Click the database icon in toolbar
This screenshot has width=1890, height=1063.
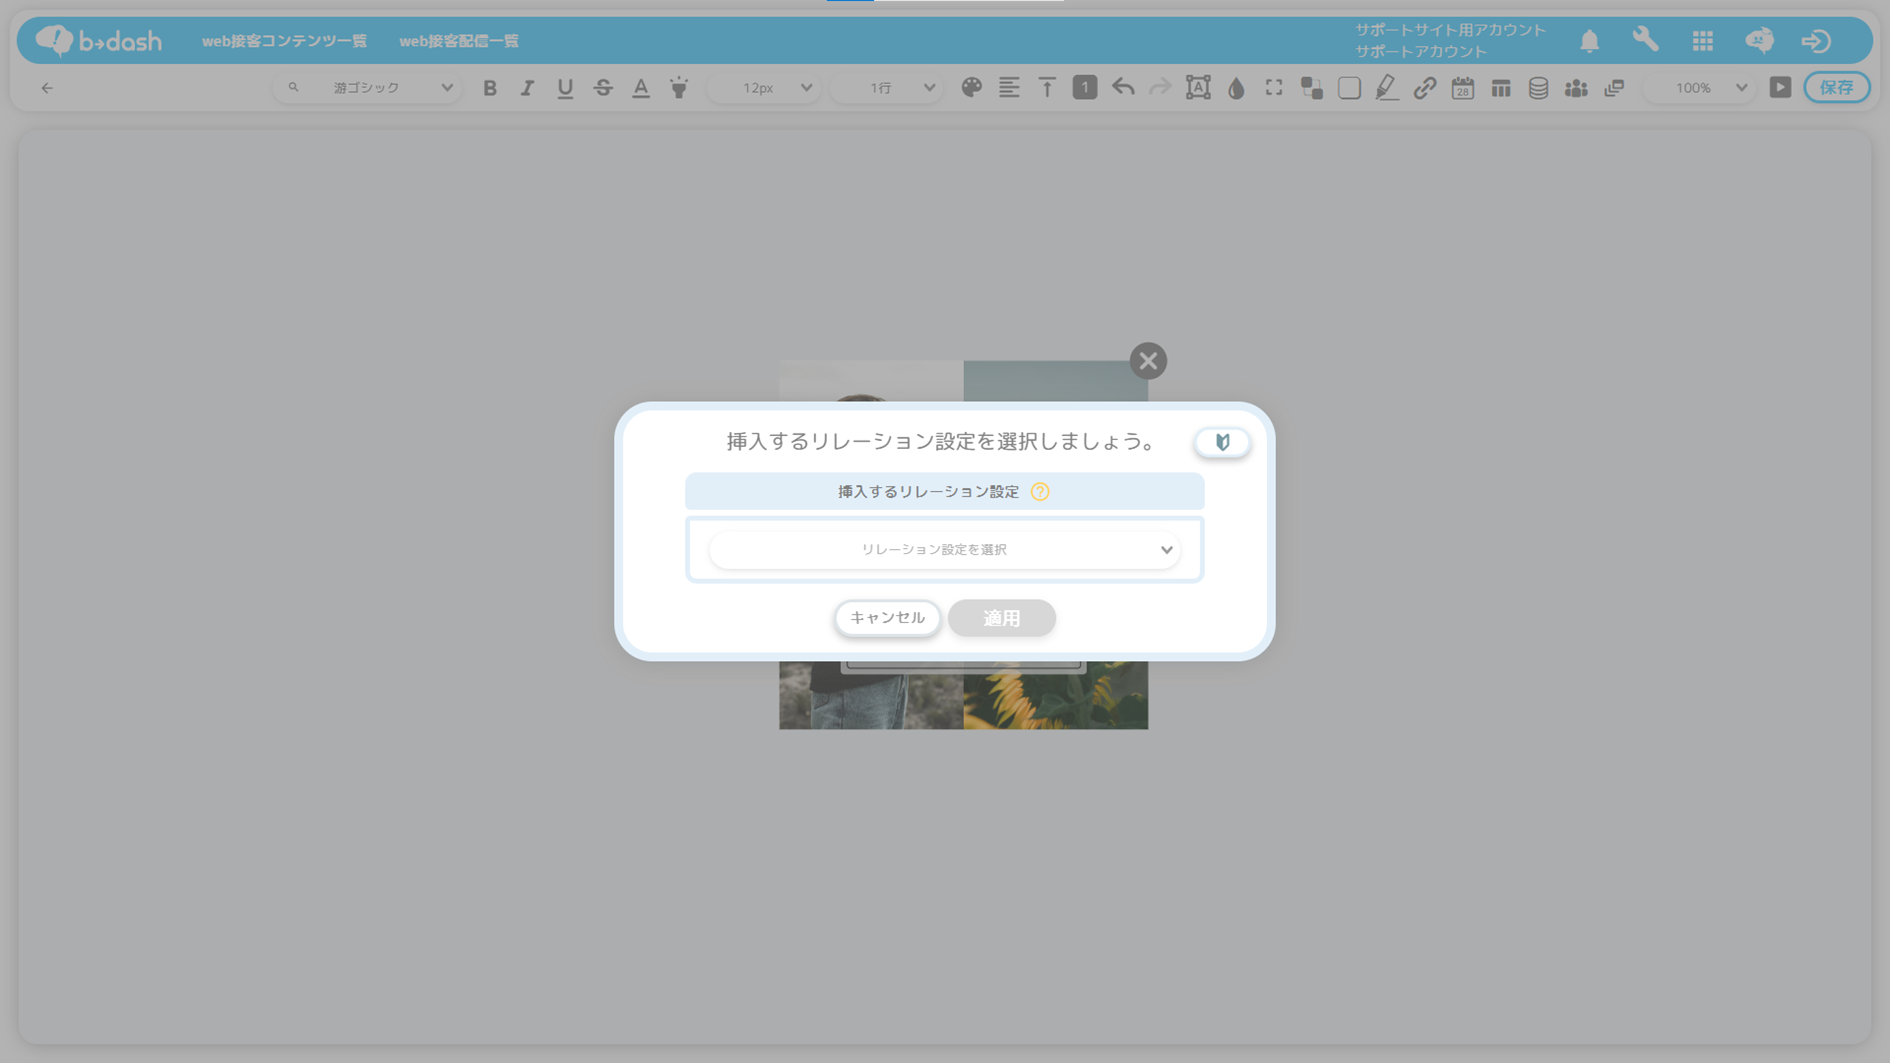pyautogui.click(x=1538, y=88)
